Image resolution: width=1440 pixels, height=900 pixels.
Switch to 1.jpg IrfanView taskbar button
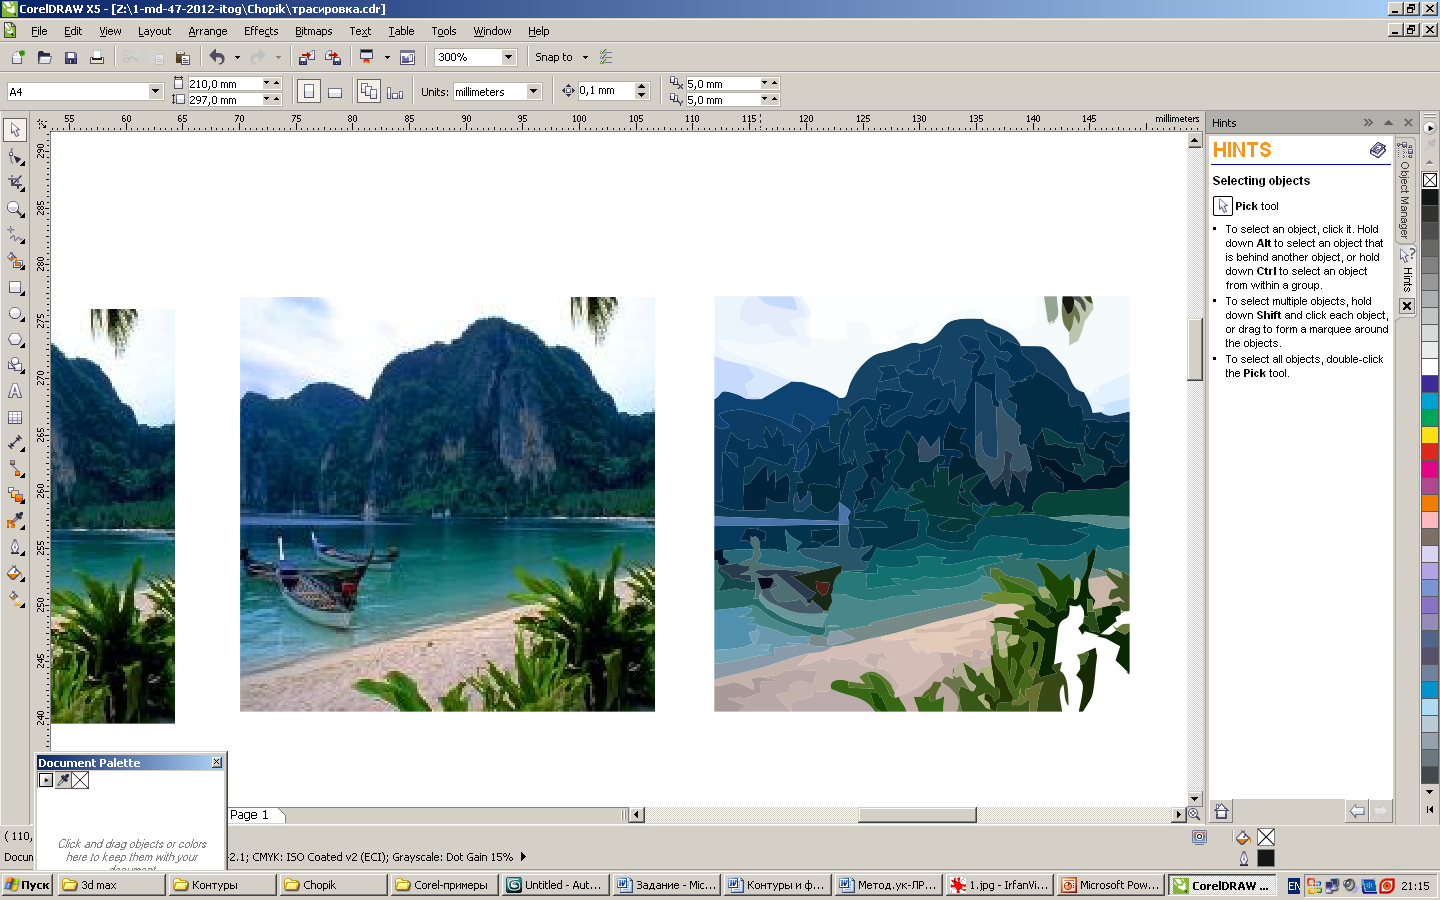(999, 885)
